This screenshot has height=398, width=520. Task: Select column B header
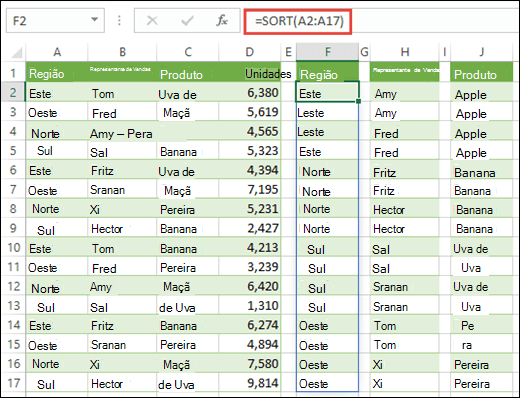(122, 52)
